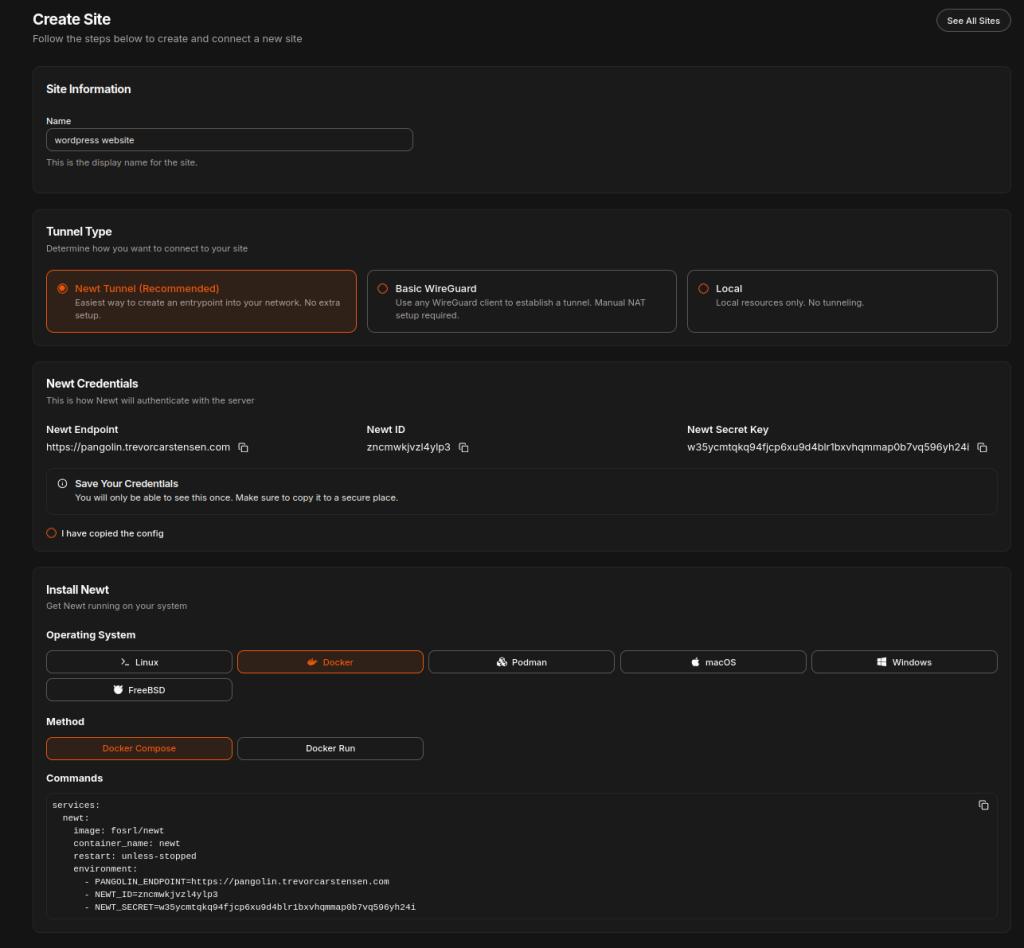Switch operating system to Linux
The width and height of the screenshot is (1024, 948).
point(139,662)
